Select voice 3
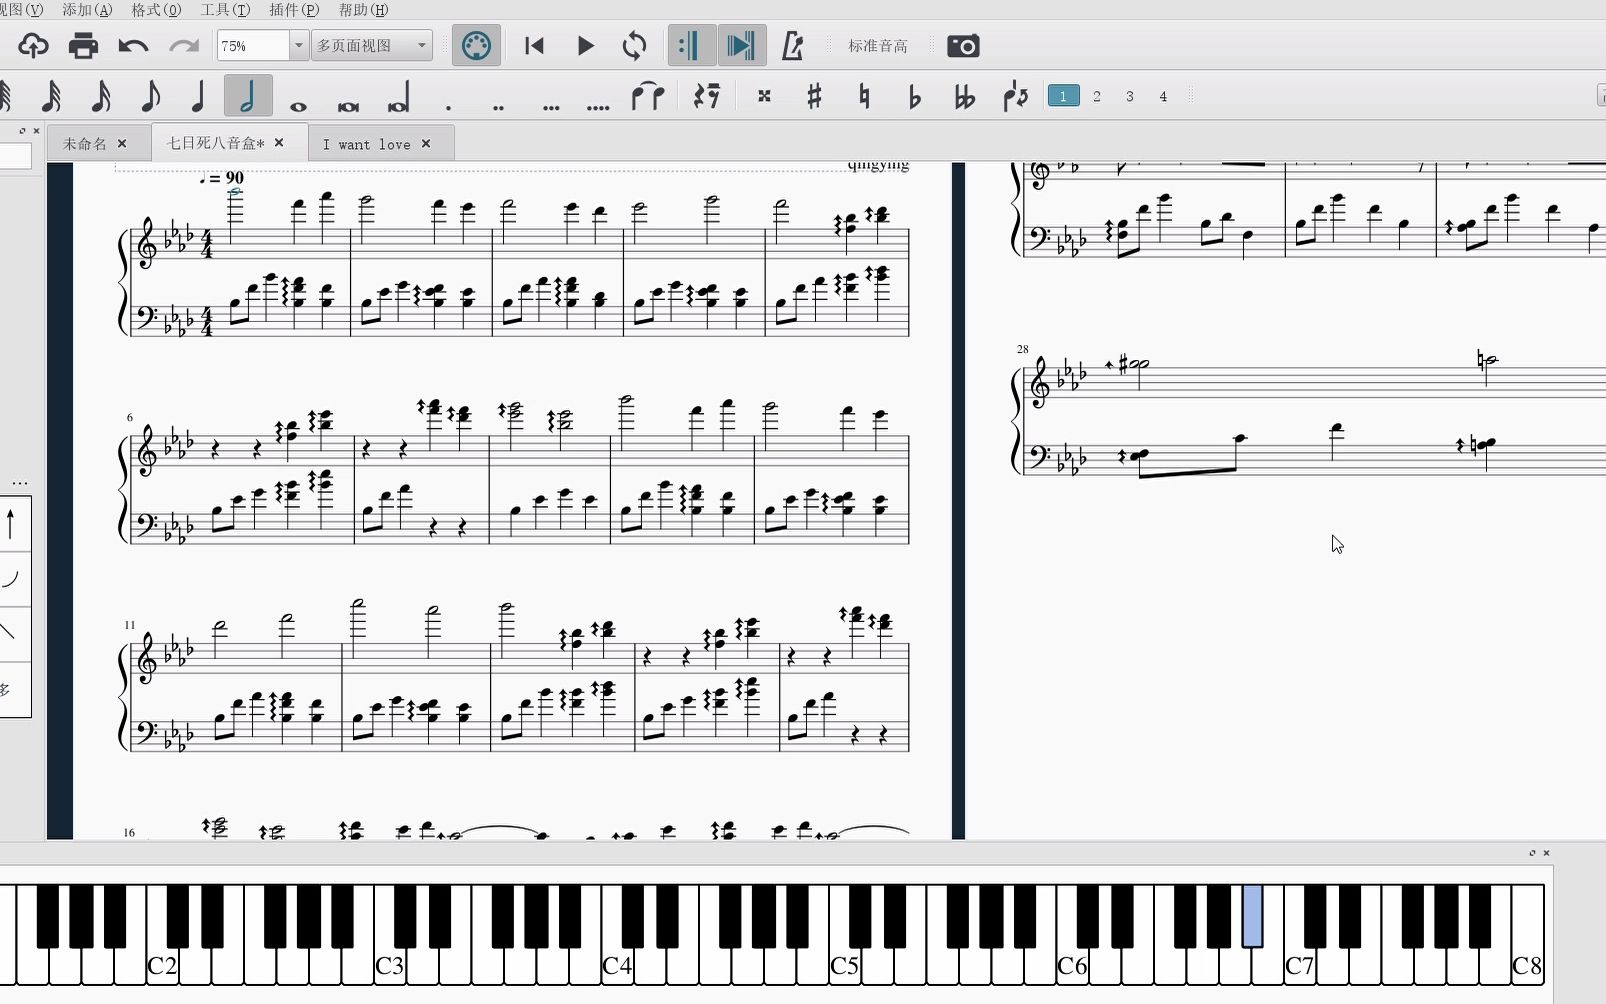The width and height of the screenshot is (1606, 1004). point(1130,96)
